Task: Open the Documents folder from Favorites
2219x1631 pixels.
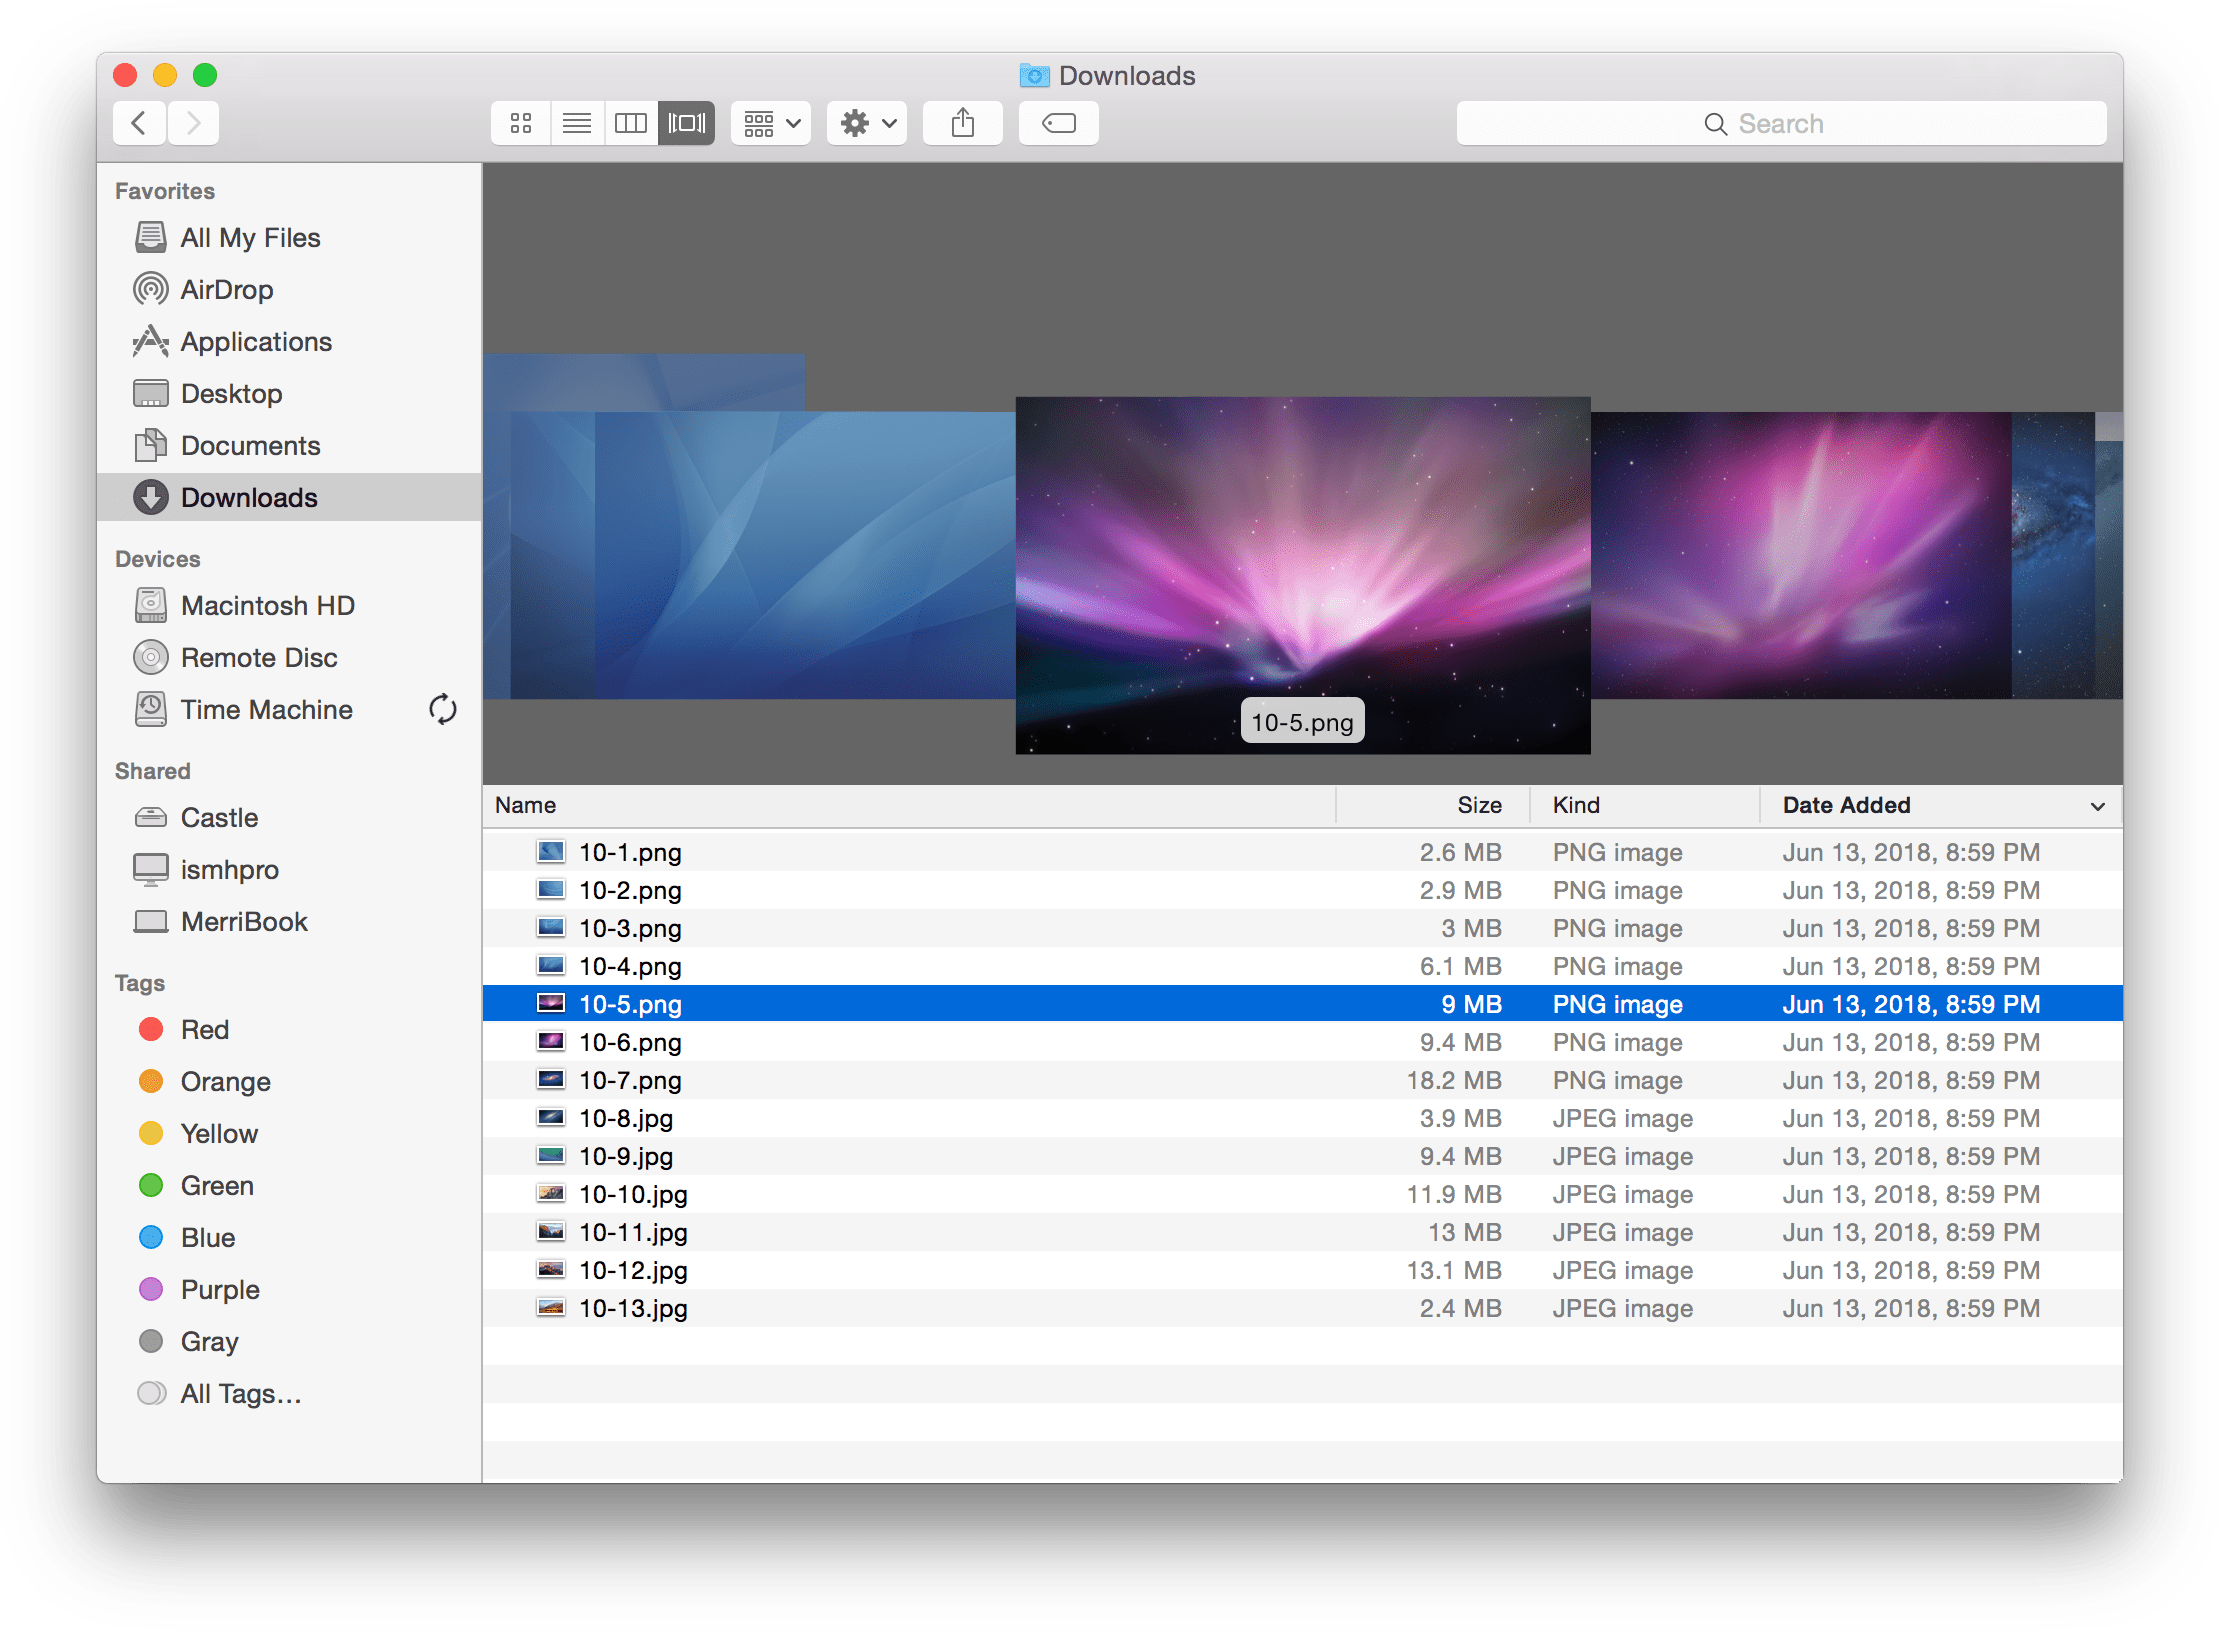Action: click(x=251, y=445)
